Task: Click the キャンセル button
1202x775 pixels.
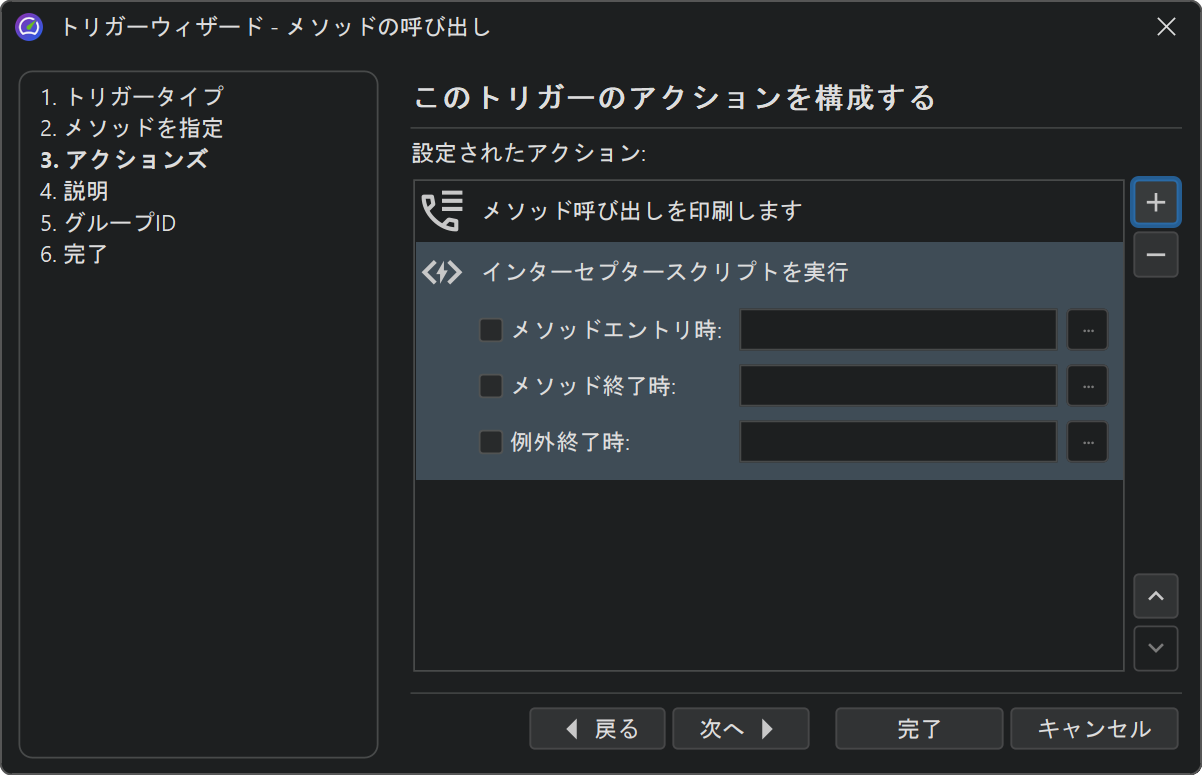Action: (1094, 729)
